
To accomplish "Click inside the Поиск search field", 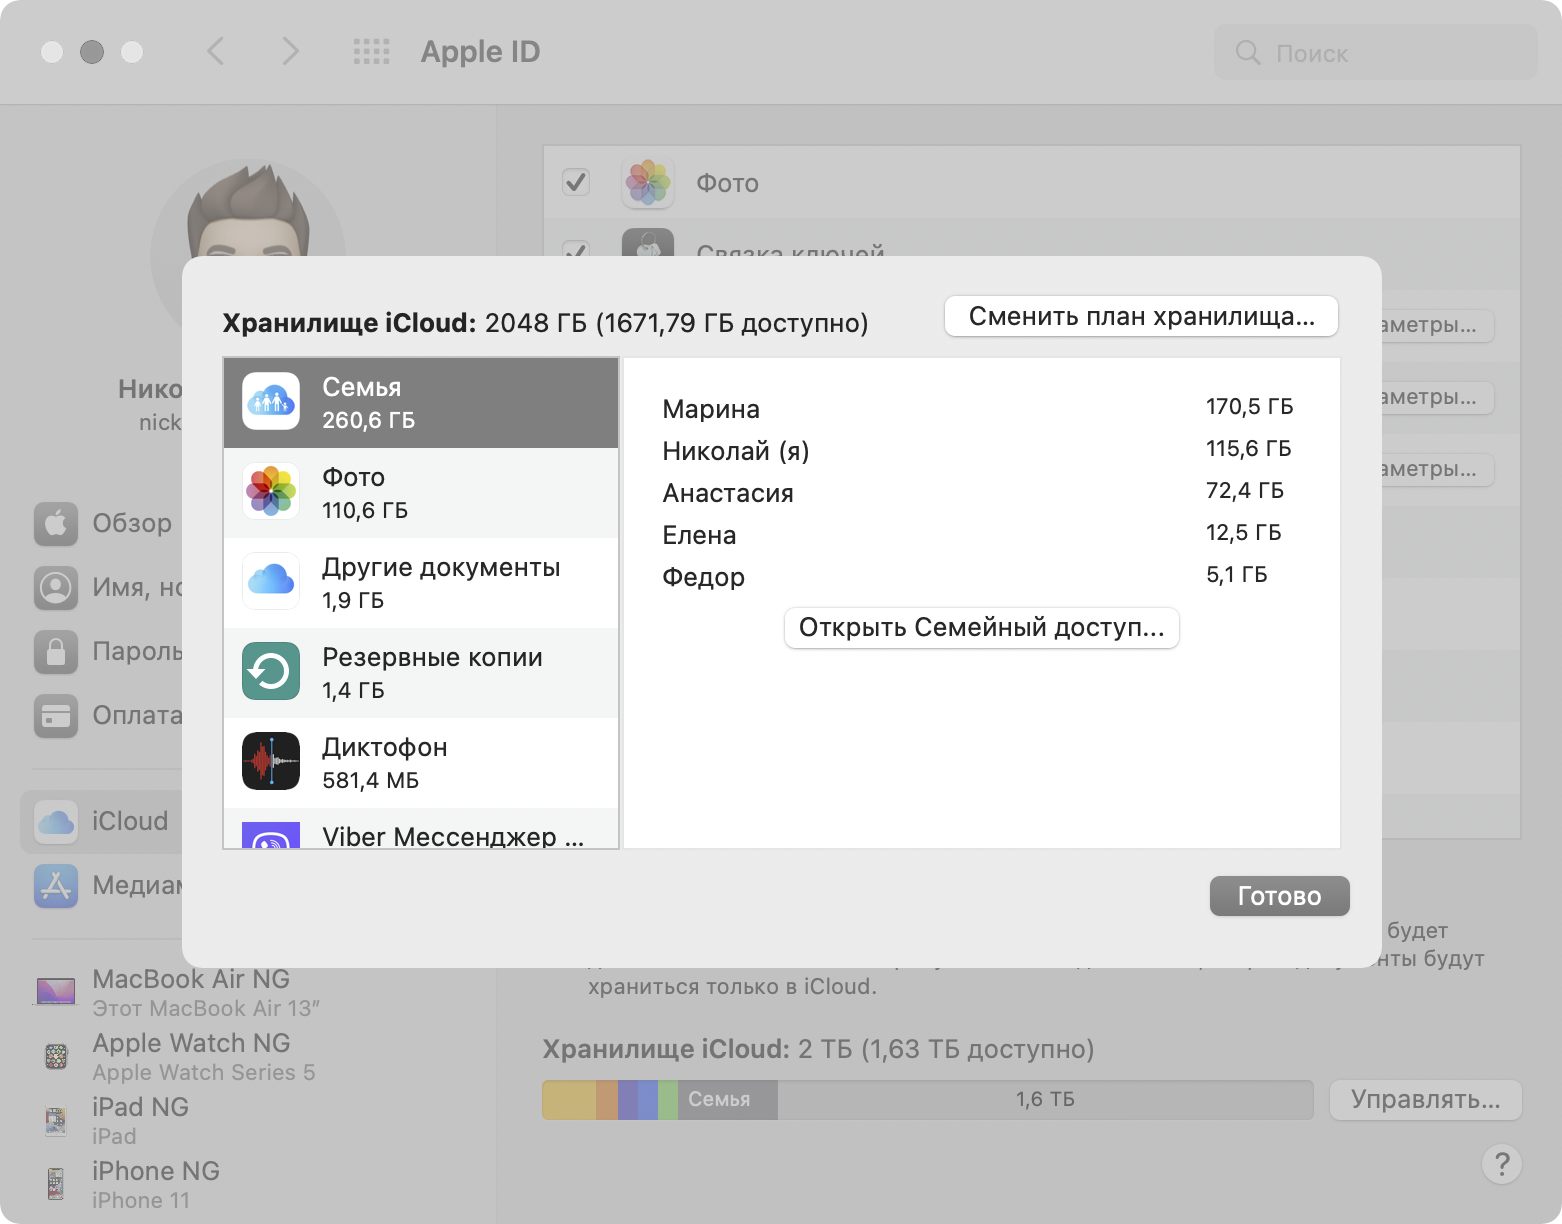I will [x=1375, y=53].
